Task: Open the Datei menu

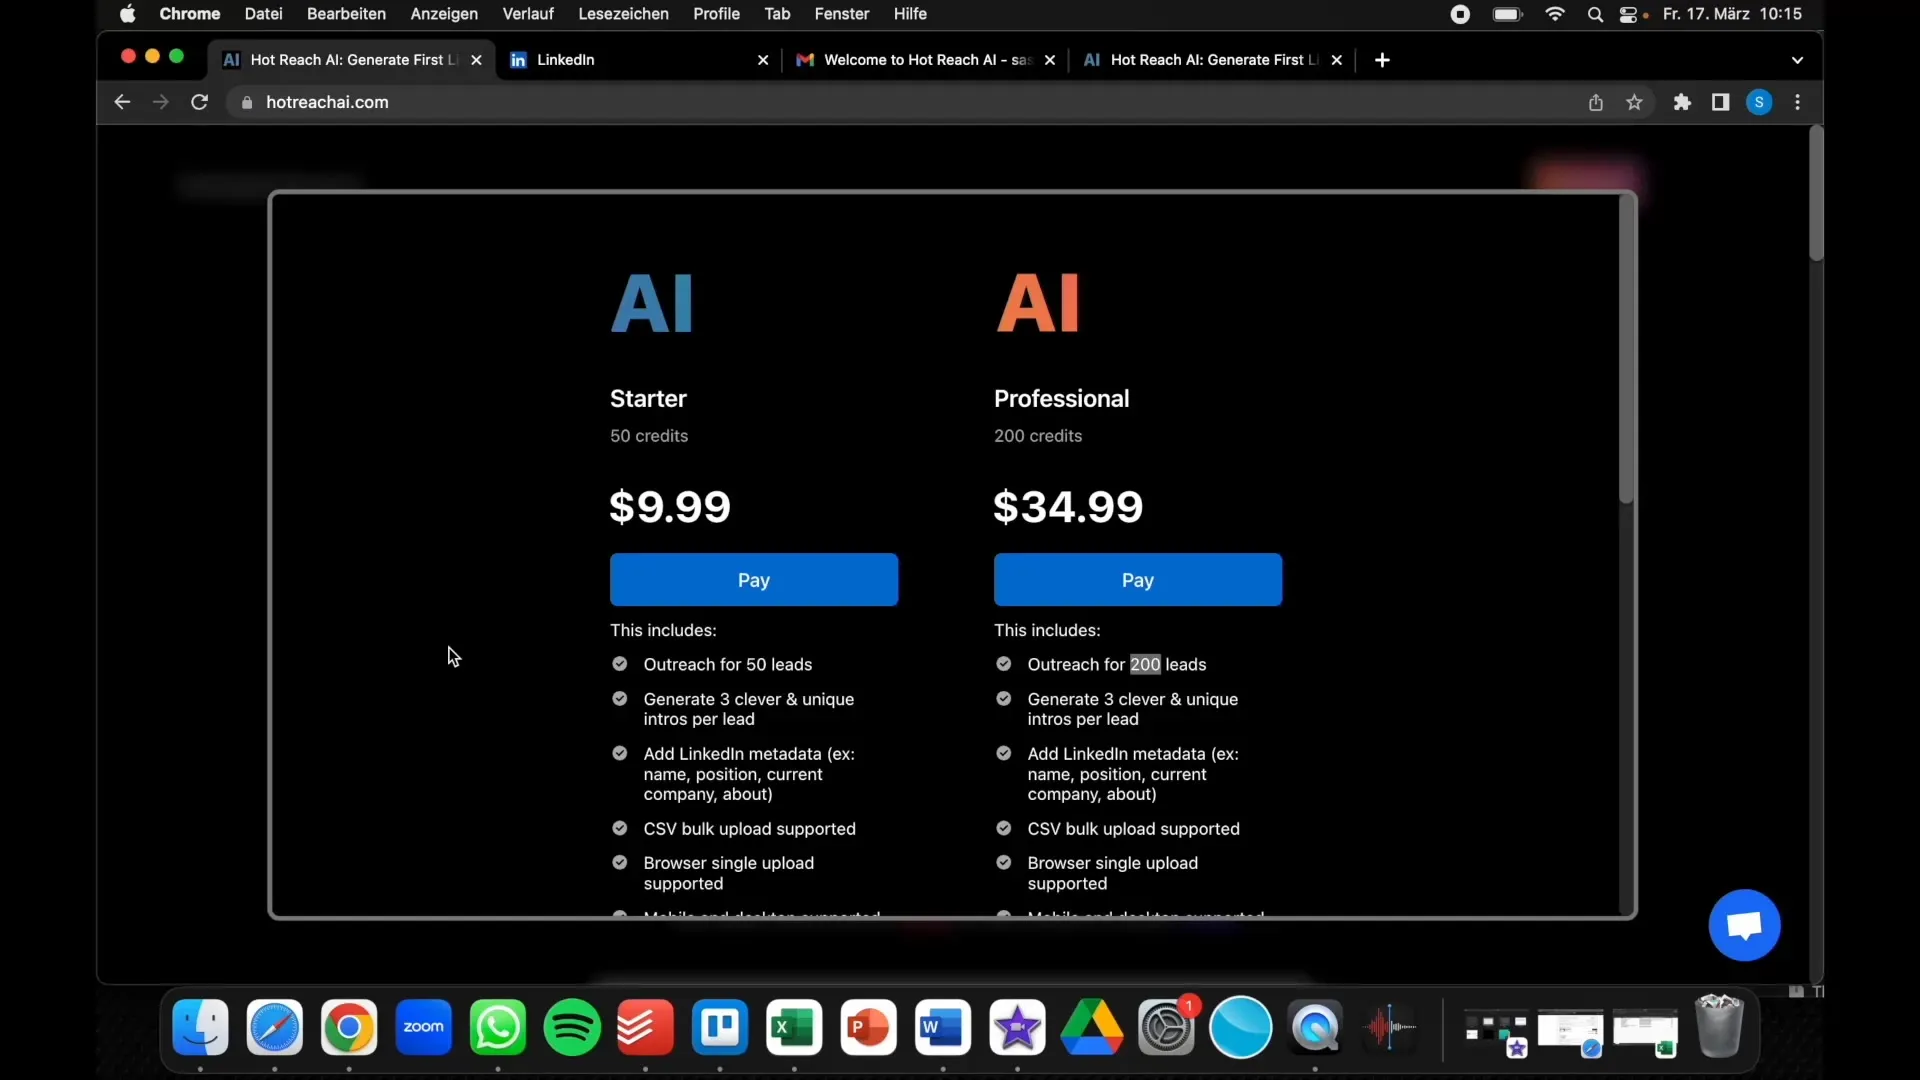Action: tap(263, 14)
